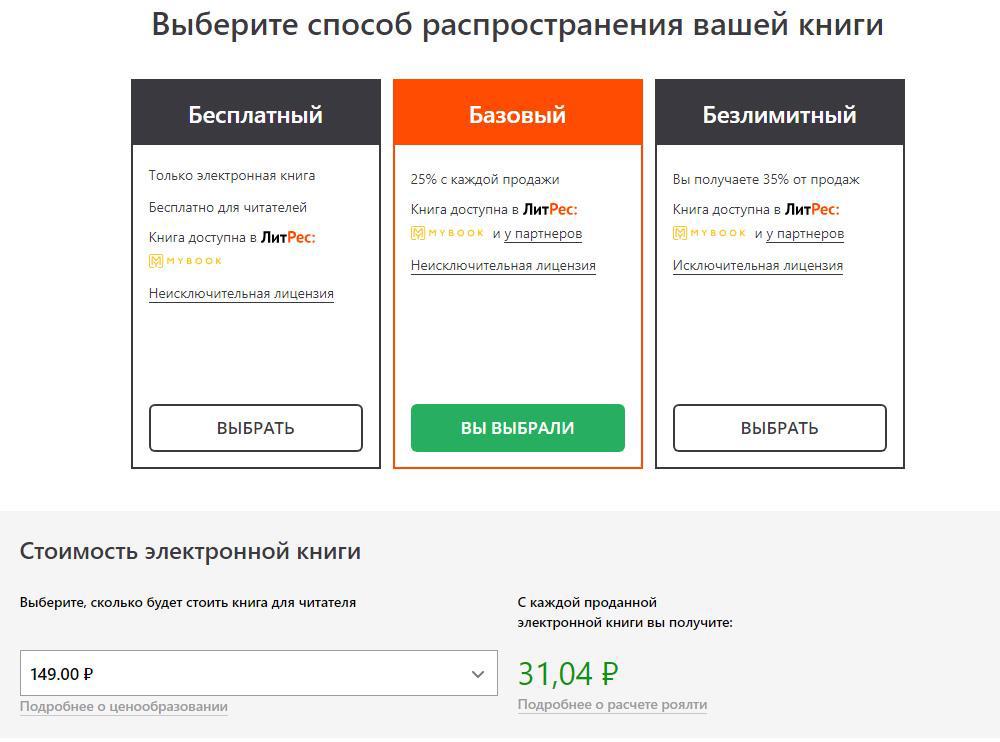This screenshot has height=742, width=1000.
Task: Click the Безлимитный dark plan header
Action: 780,114
